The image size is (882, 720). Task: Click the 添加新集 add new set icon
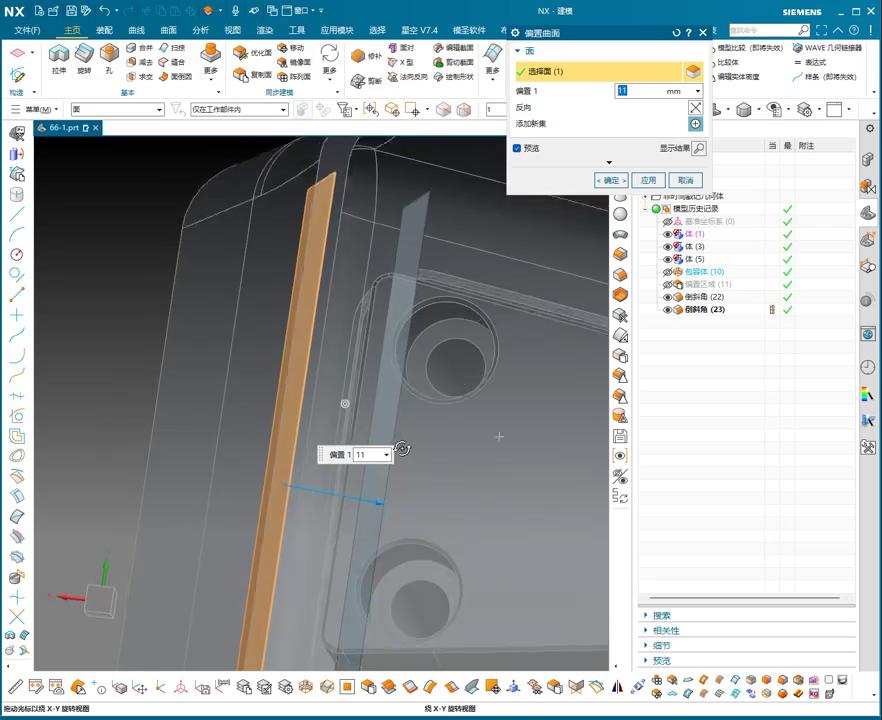(x=695, y=124)
